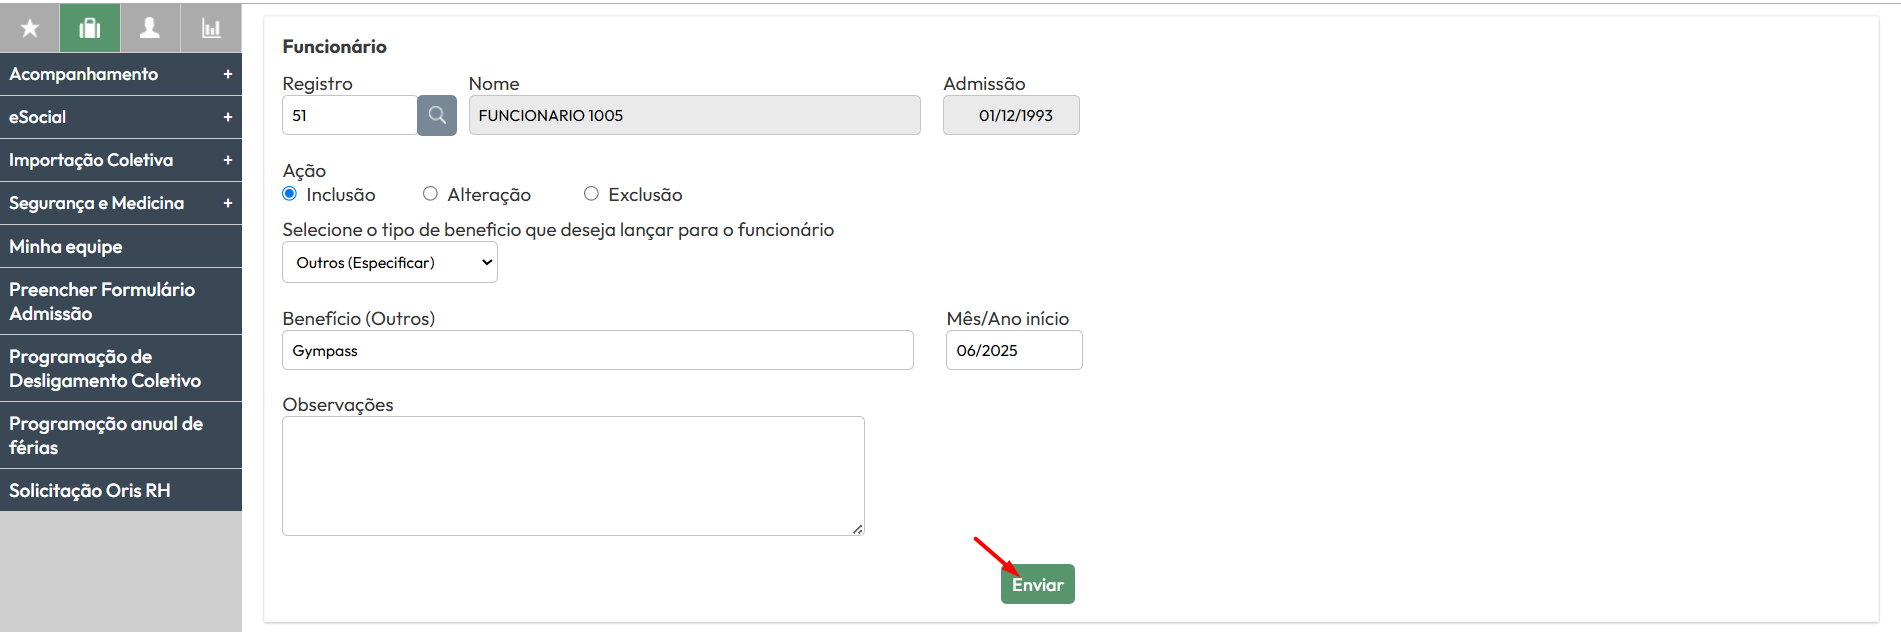Image resolution: width=1901 pixels, height=632 pixels.
Task: Click the Admissão date field
Action: click(x=1011, y=115)
